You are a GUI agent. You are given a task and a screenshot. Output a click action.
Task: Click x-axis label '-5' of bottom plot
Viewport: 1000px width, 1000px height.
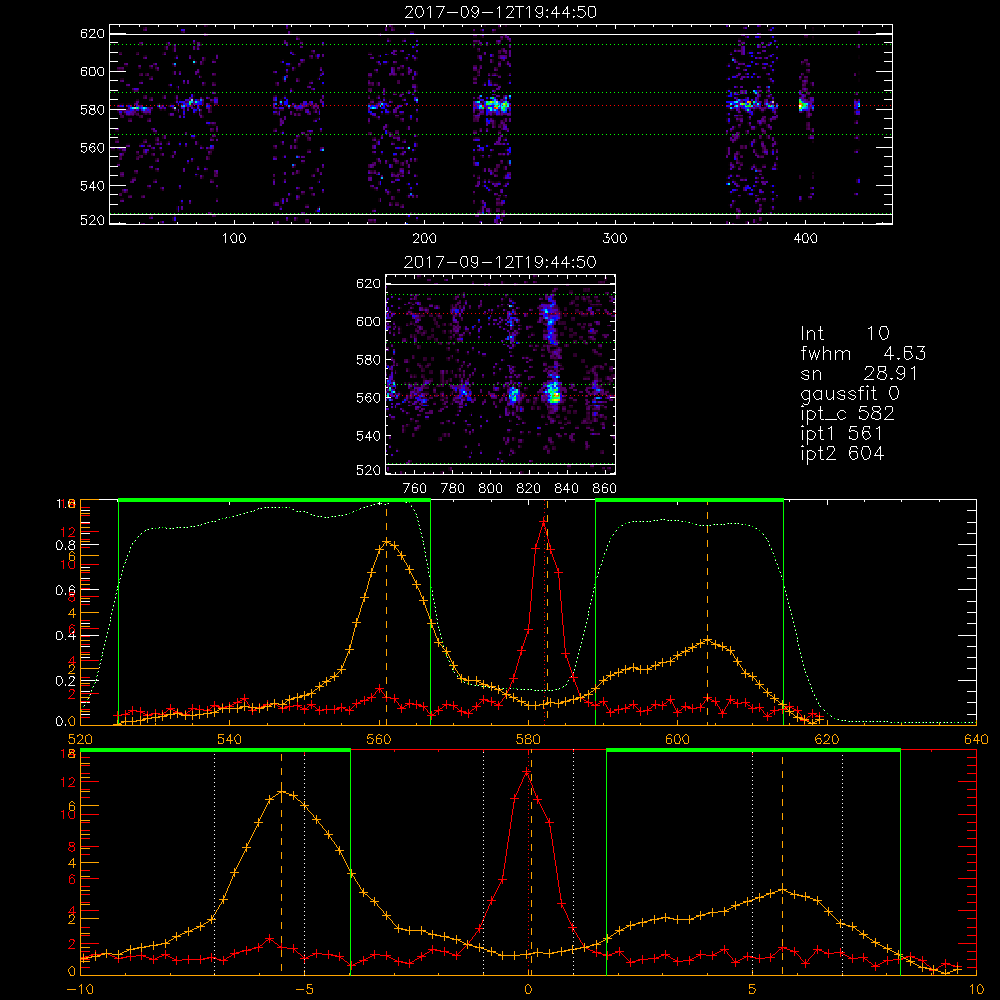click(x=305, y=990)
